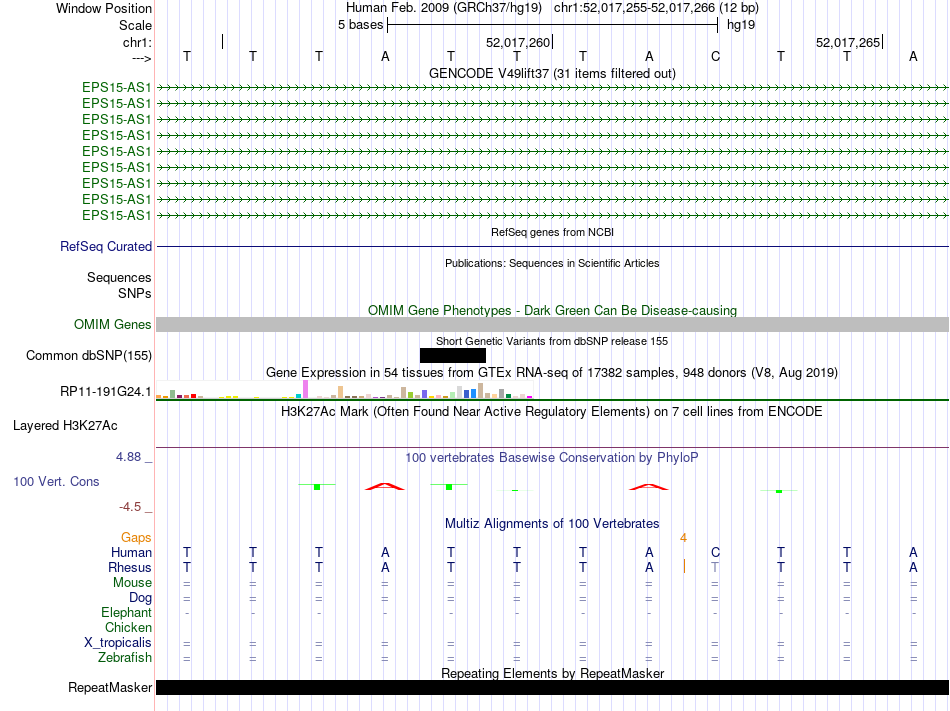Click the orange gap count 4
The width and height of the screenshot is (950, 711).
pos(683,538)
